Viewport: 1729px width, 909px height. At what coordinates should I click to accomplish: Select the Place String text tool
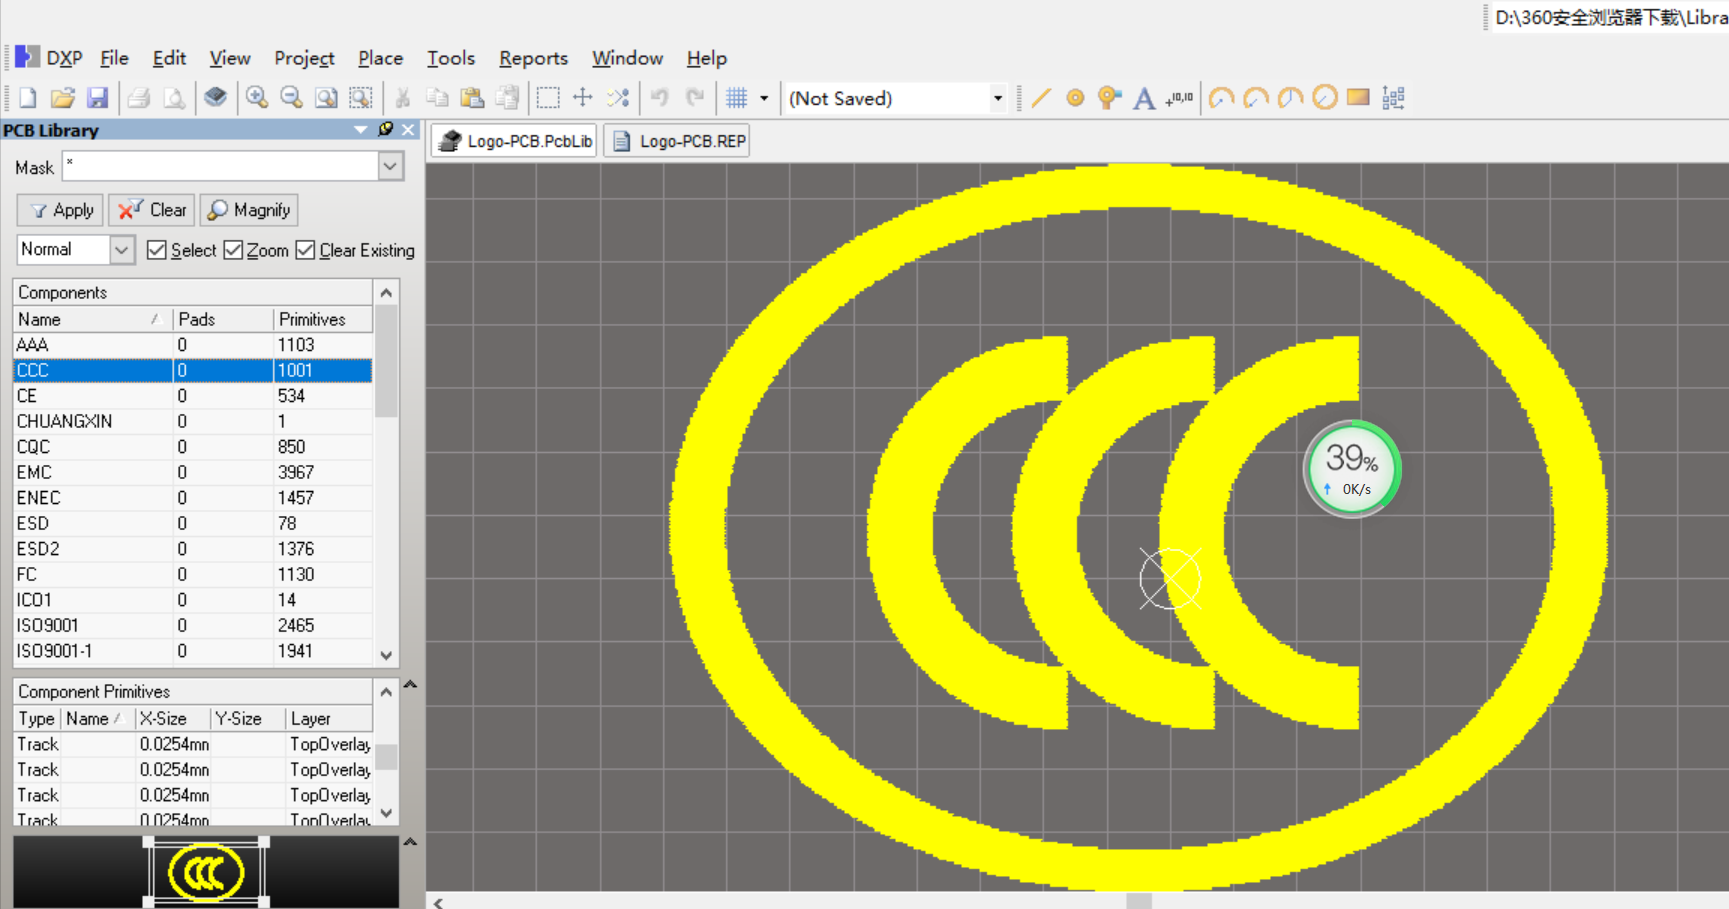tap(1144, 98)
